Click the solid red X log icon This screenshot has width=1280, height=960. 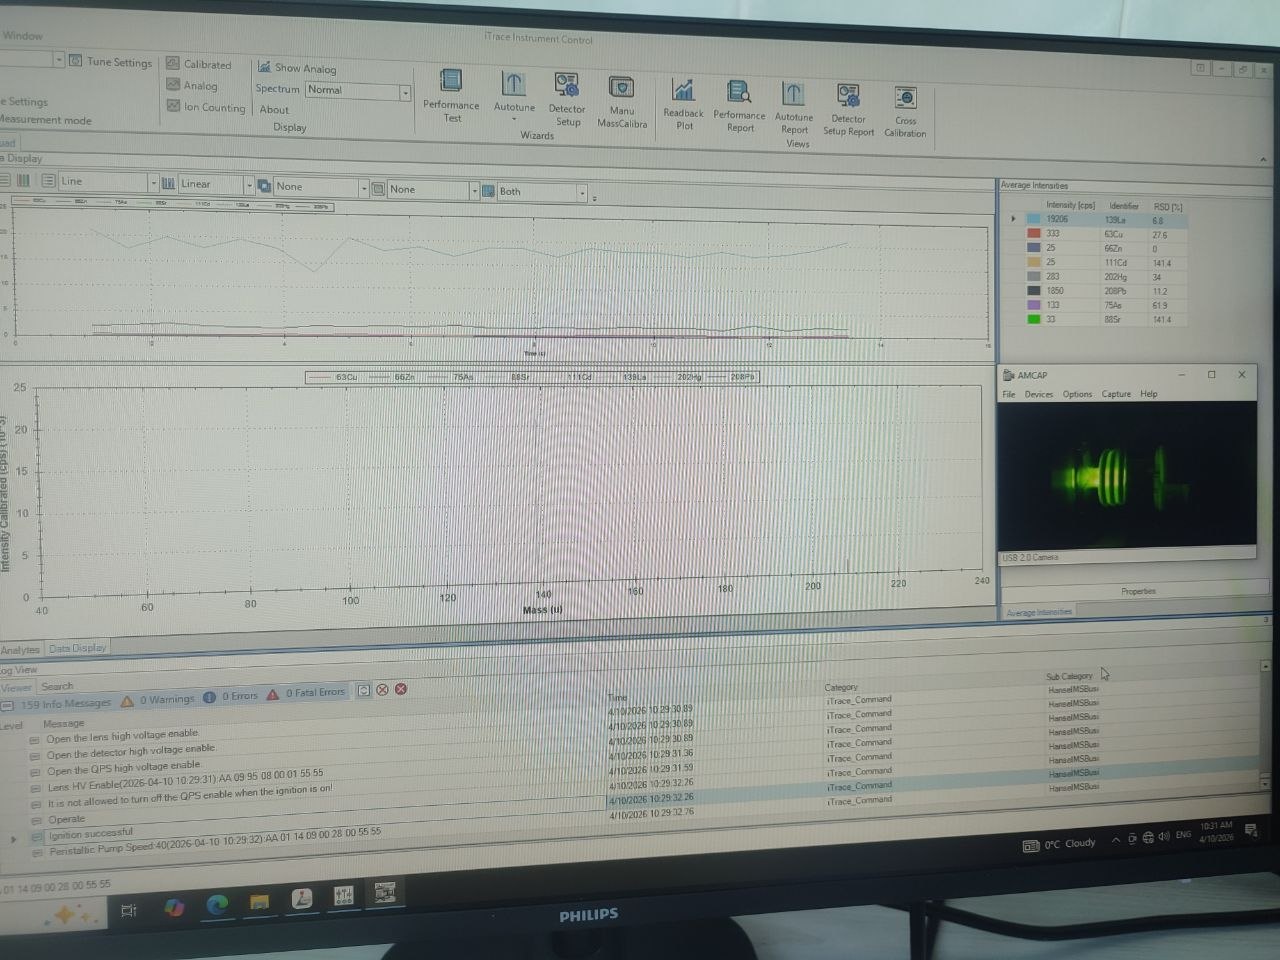click(401, 689)
